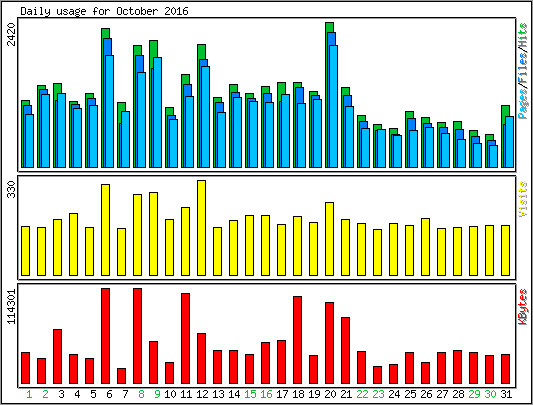Click the red KBytes legend label
The height and width of the screenshot is (405, 533).
523,306
